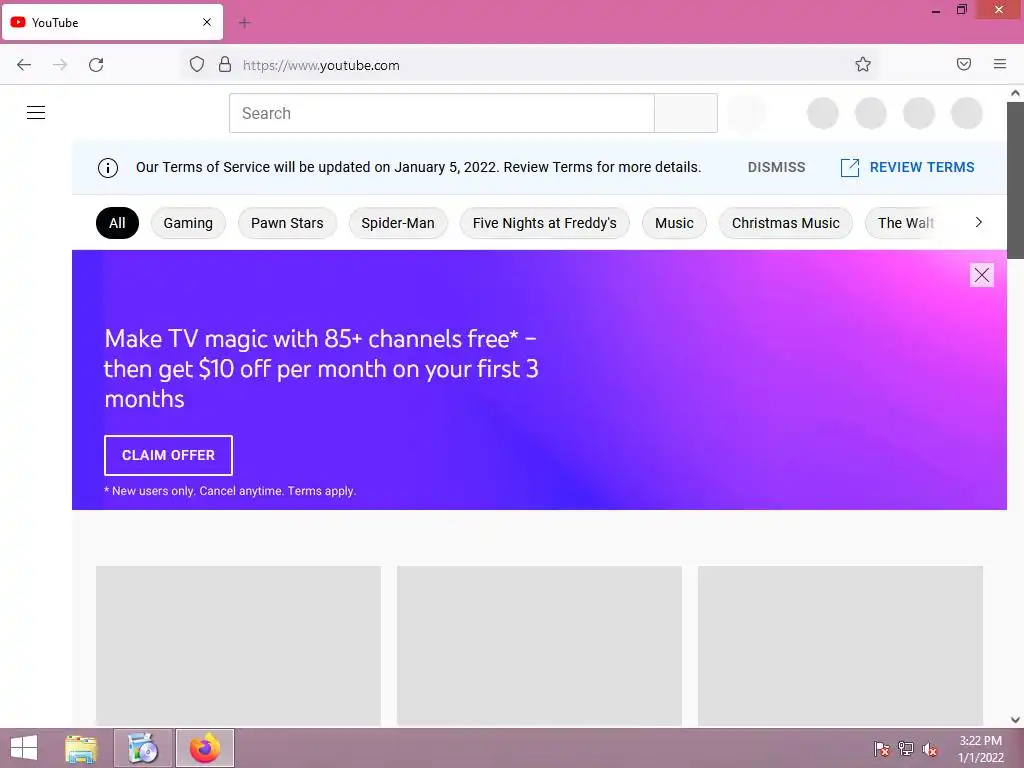Click the address bar URL
Viewport: 1024px width, 768px height.
pos(321,65)
